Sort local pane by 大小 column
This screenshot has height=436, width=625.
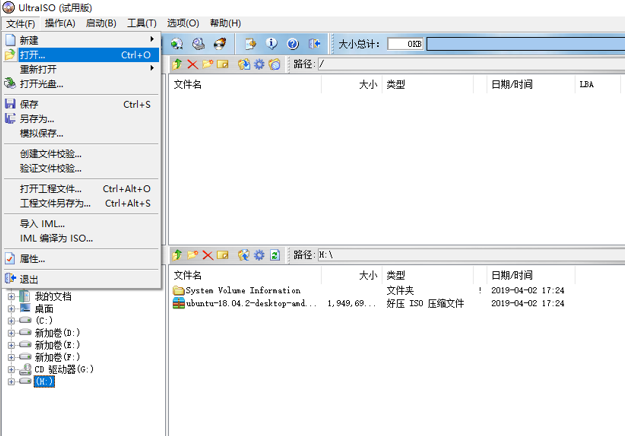click(352, 275)
